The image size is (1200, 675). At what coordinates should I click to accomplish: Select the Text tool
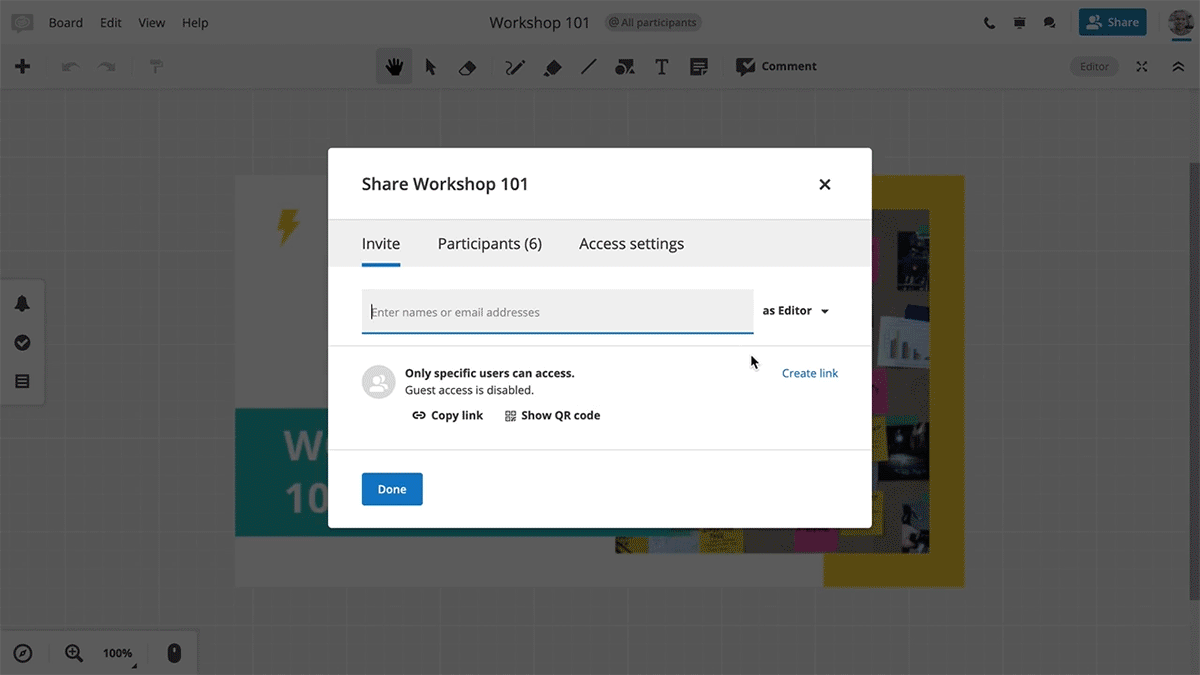tap(661, 67)
